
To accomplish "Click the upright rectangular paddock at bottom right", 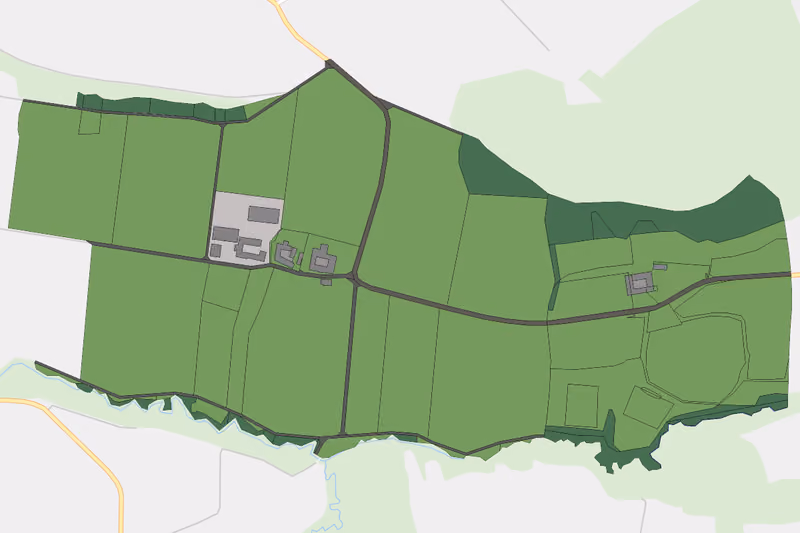I will [x=582, y=406].
